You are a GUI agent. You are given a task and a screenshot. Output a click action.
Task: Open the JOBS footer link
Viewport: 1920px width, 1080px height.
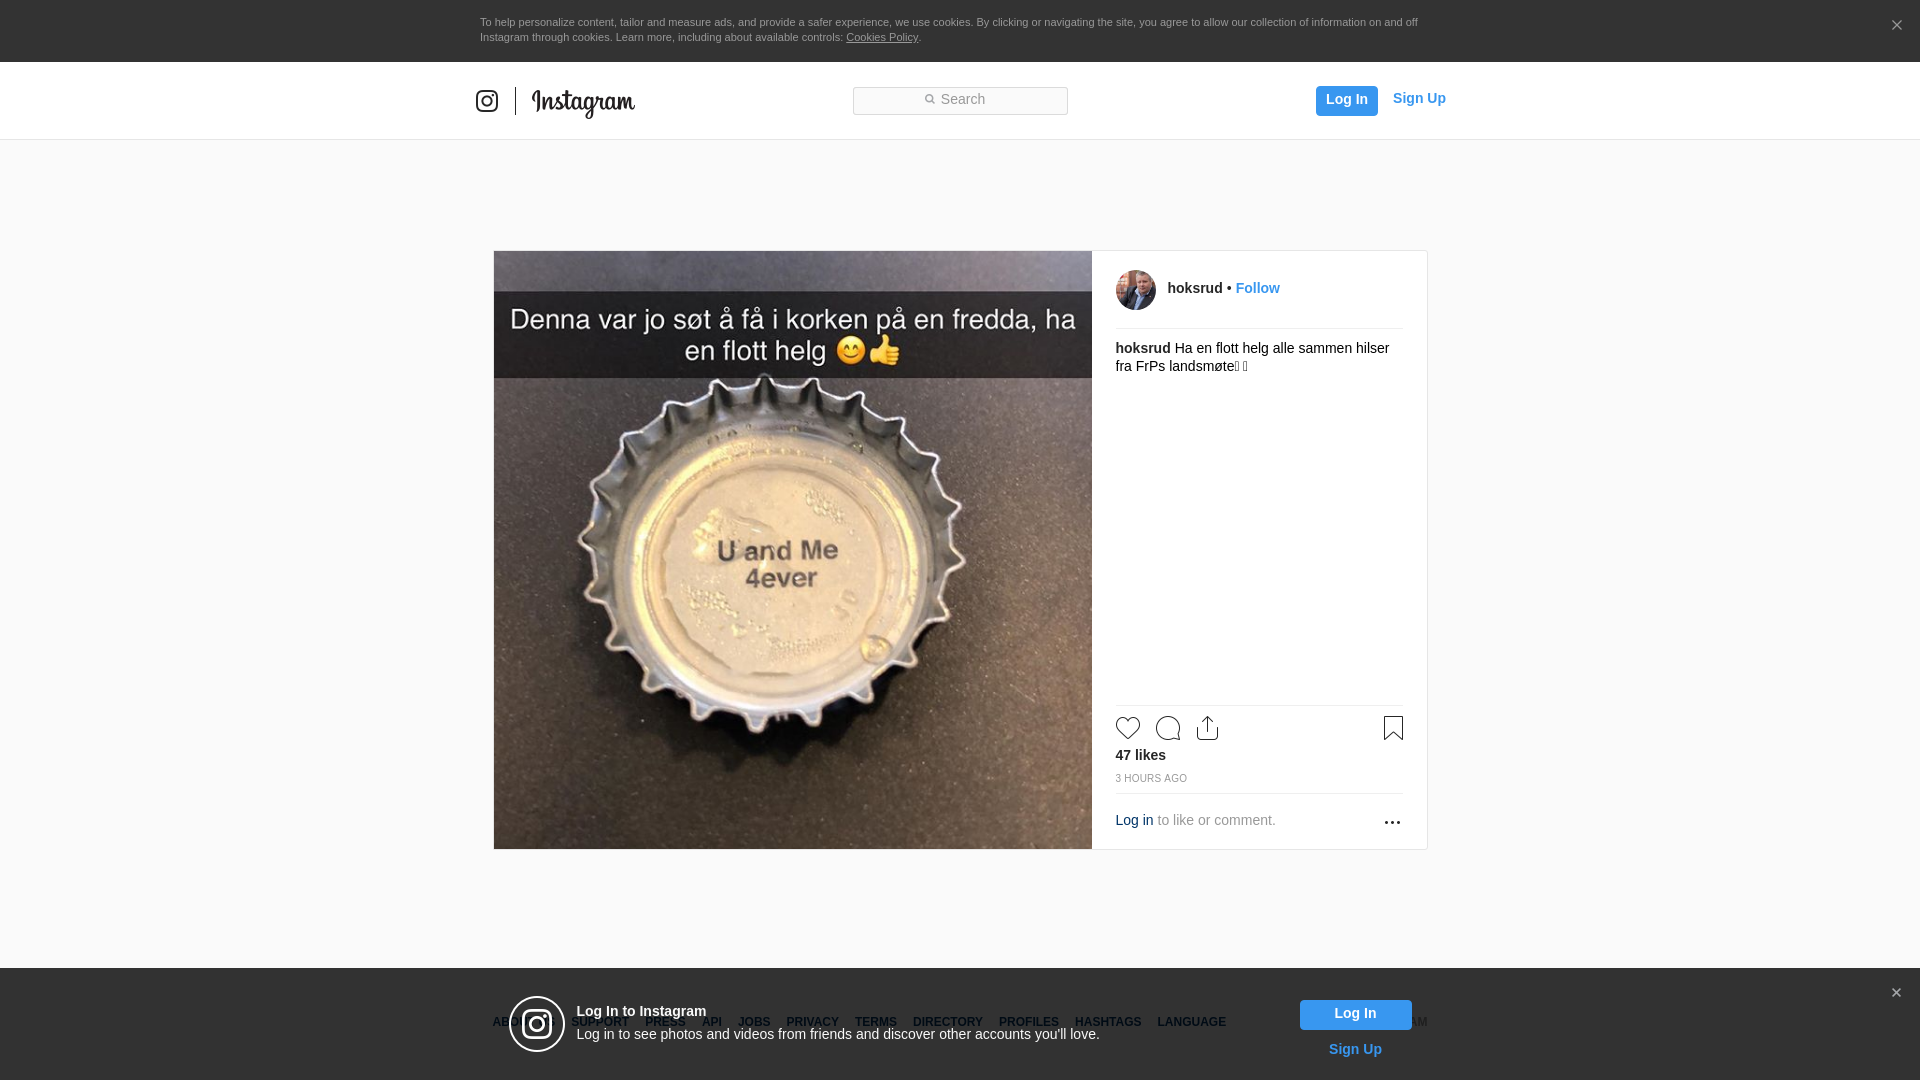[x=754, y=1022]
